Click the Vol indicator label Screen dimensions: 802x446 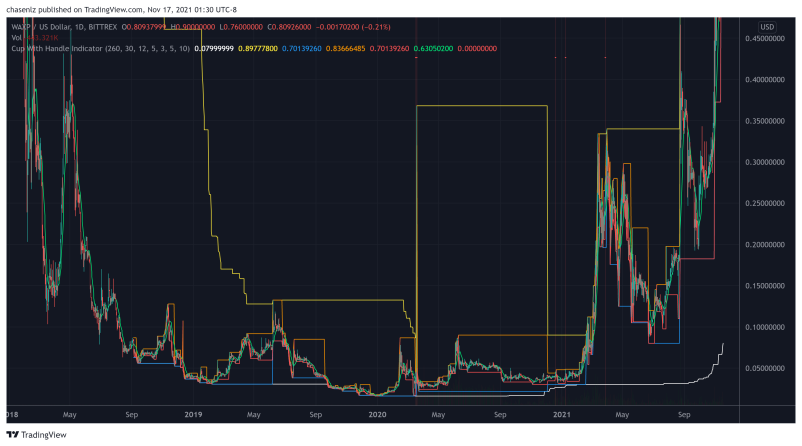tap(16, 37)
